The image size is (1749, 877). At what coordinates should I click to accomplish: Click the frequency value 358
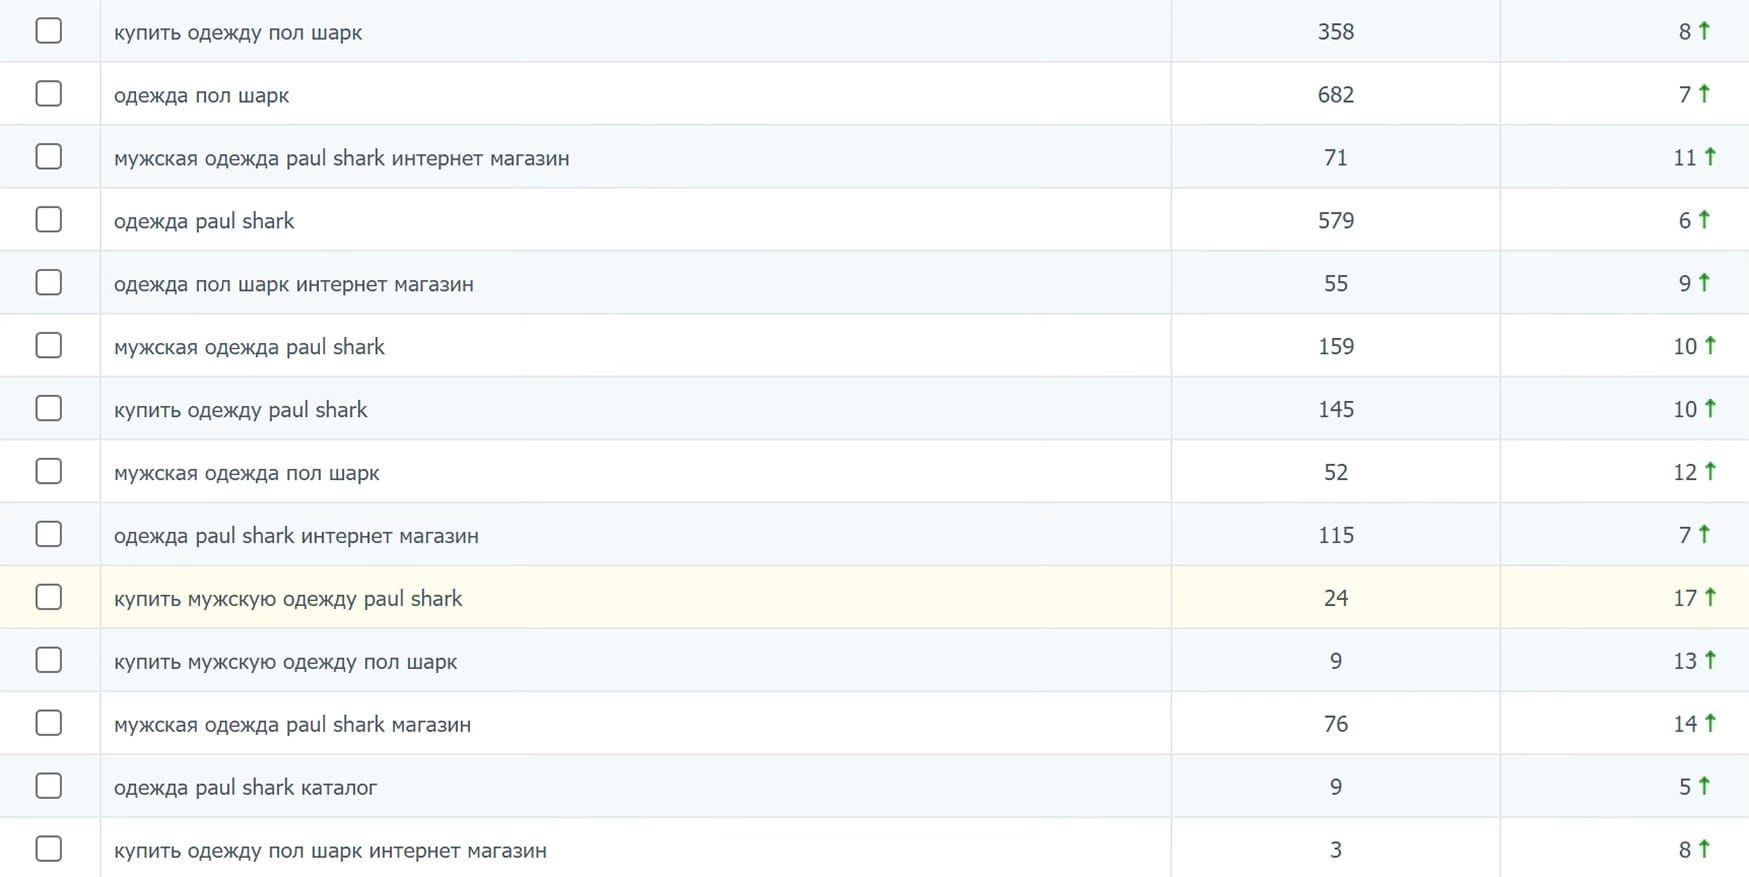pos(1335,32)
